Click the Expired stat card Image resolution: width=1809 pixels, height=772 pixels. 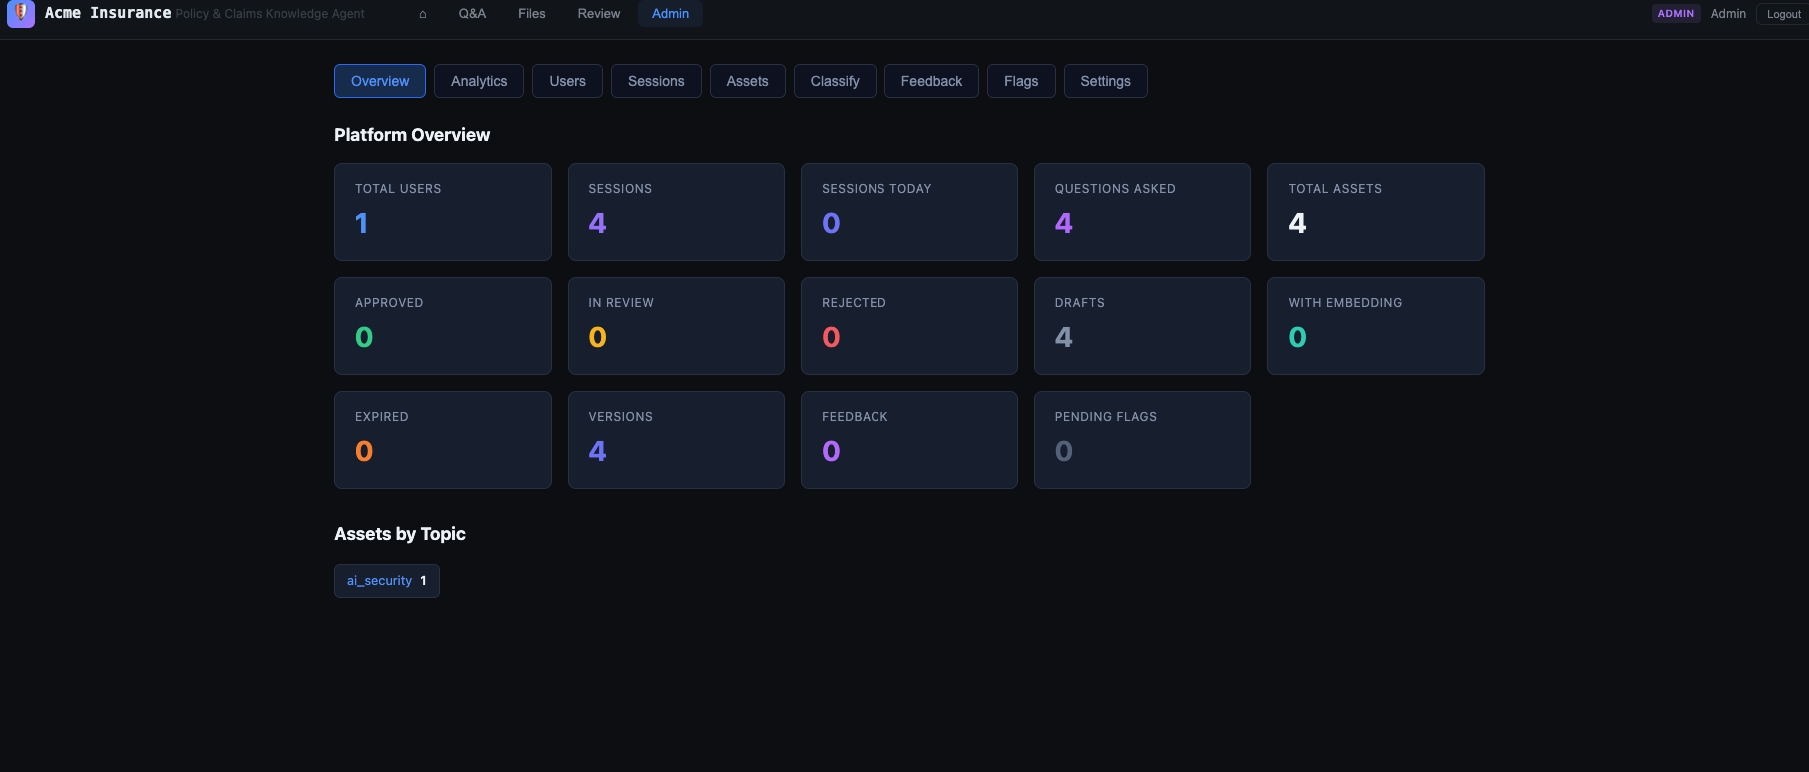pyautogui.click(x=443, y=440)
